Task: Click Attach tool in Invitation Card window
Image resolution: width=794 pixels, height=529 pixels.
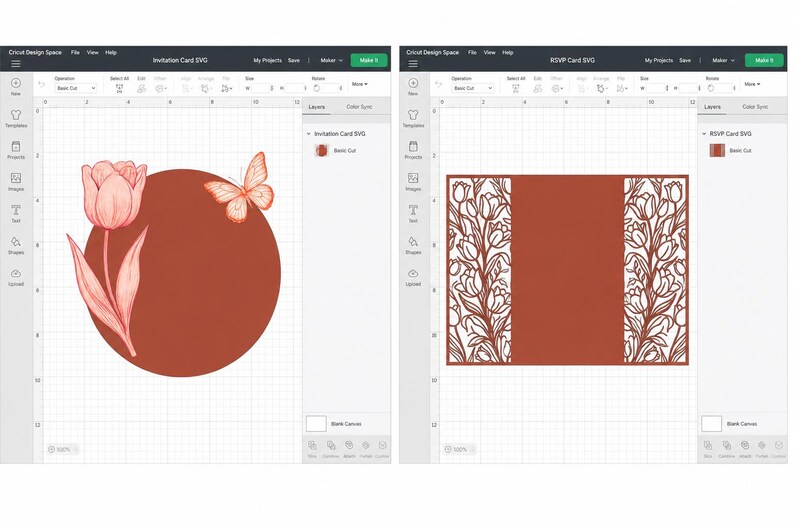Action: tap(349, 449)
